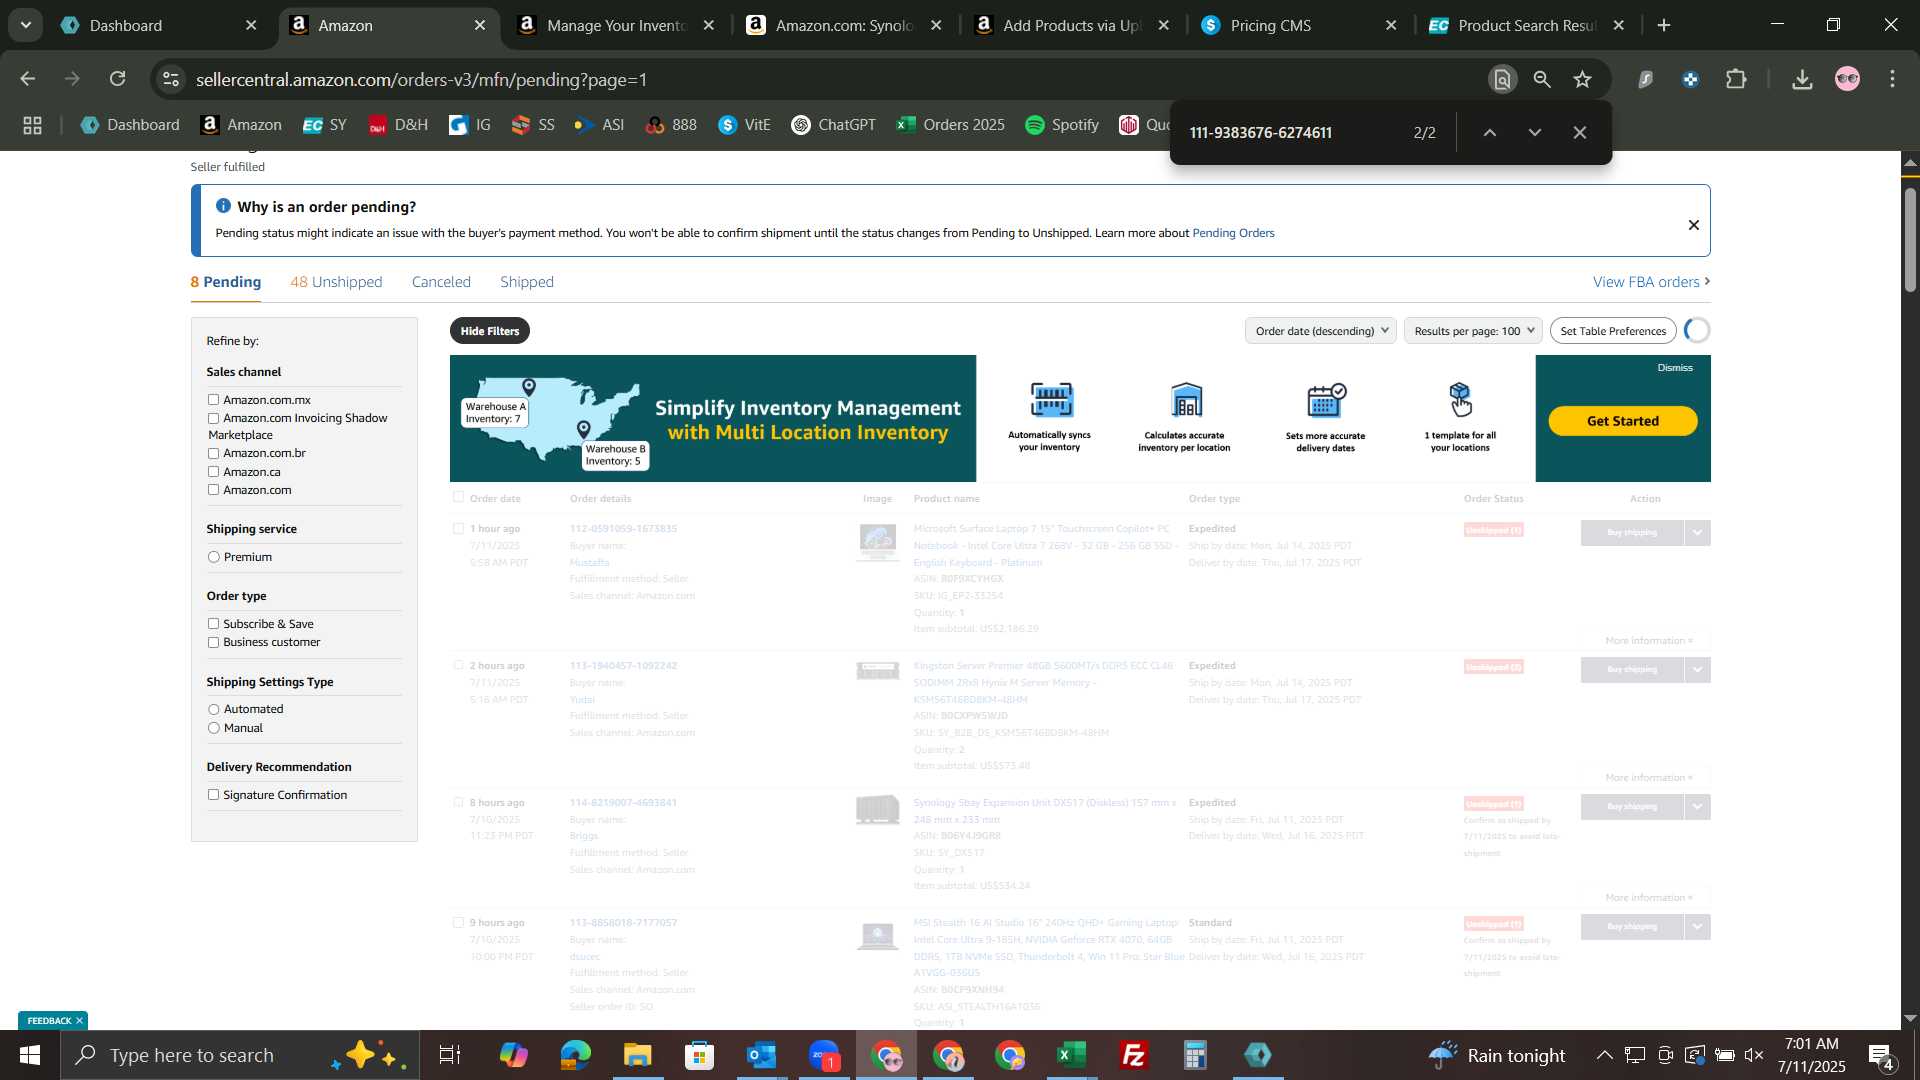Open the Extensions puzzle icon
This screenshot has height=1080, width=1920.
(1737, 79)
